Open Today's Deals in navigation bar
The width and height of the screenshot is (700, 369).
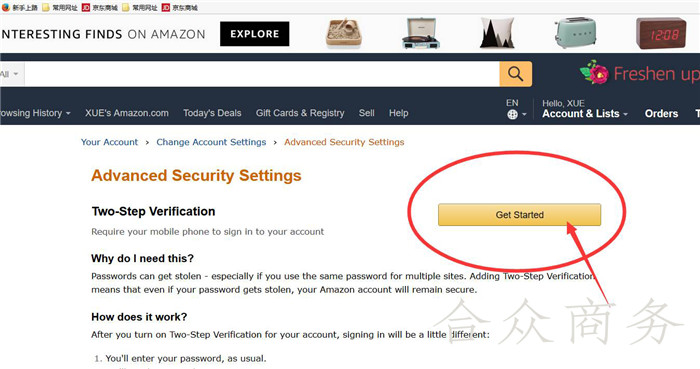click(212, 113)
